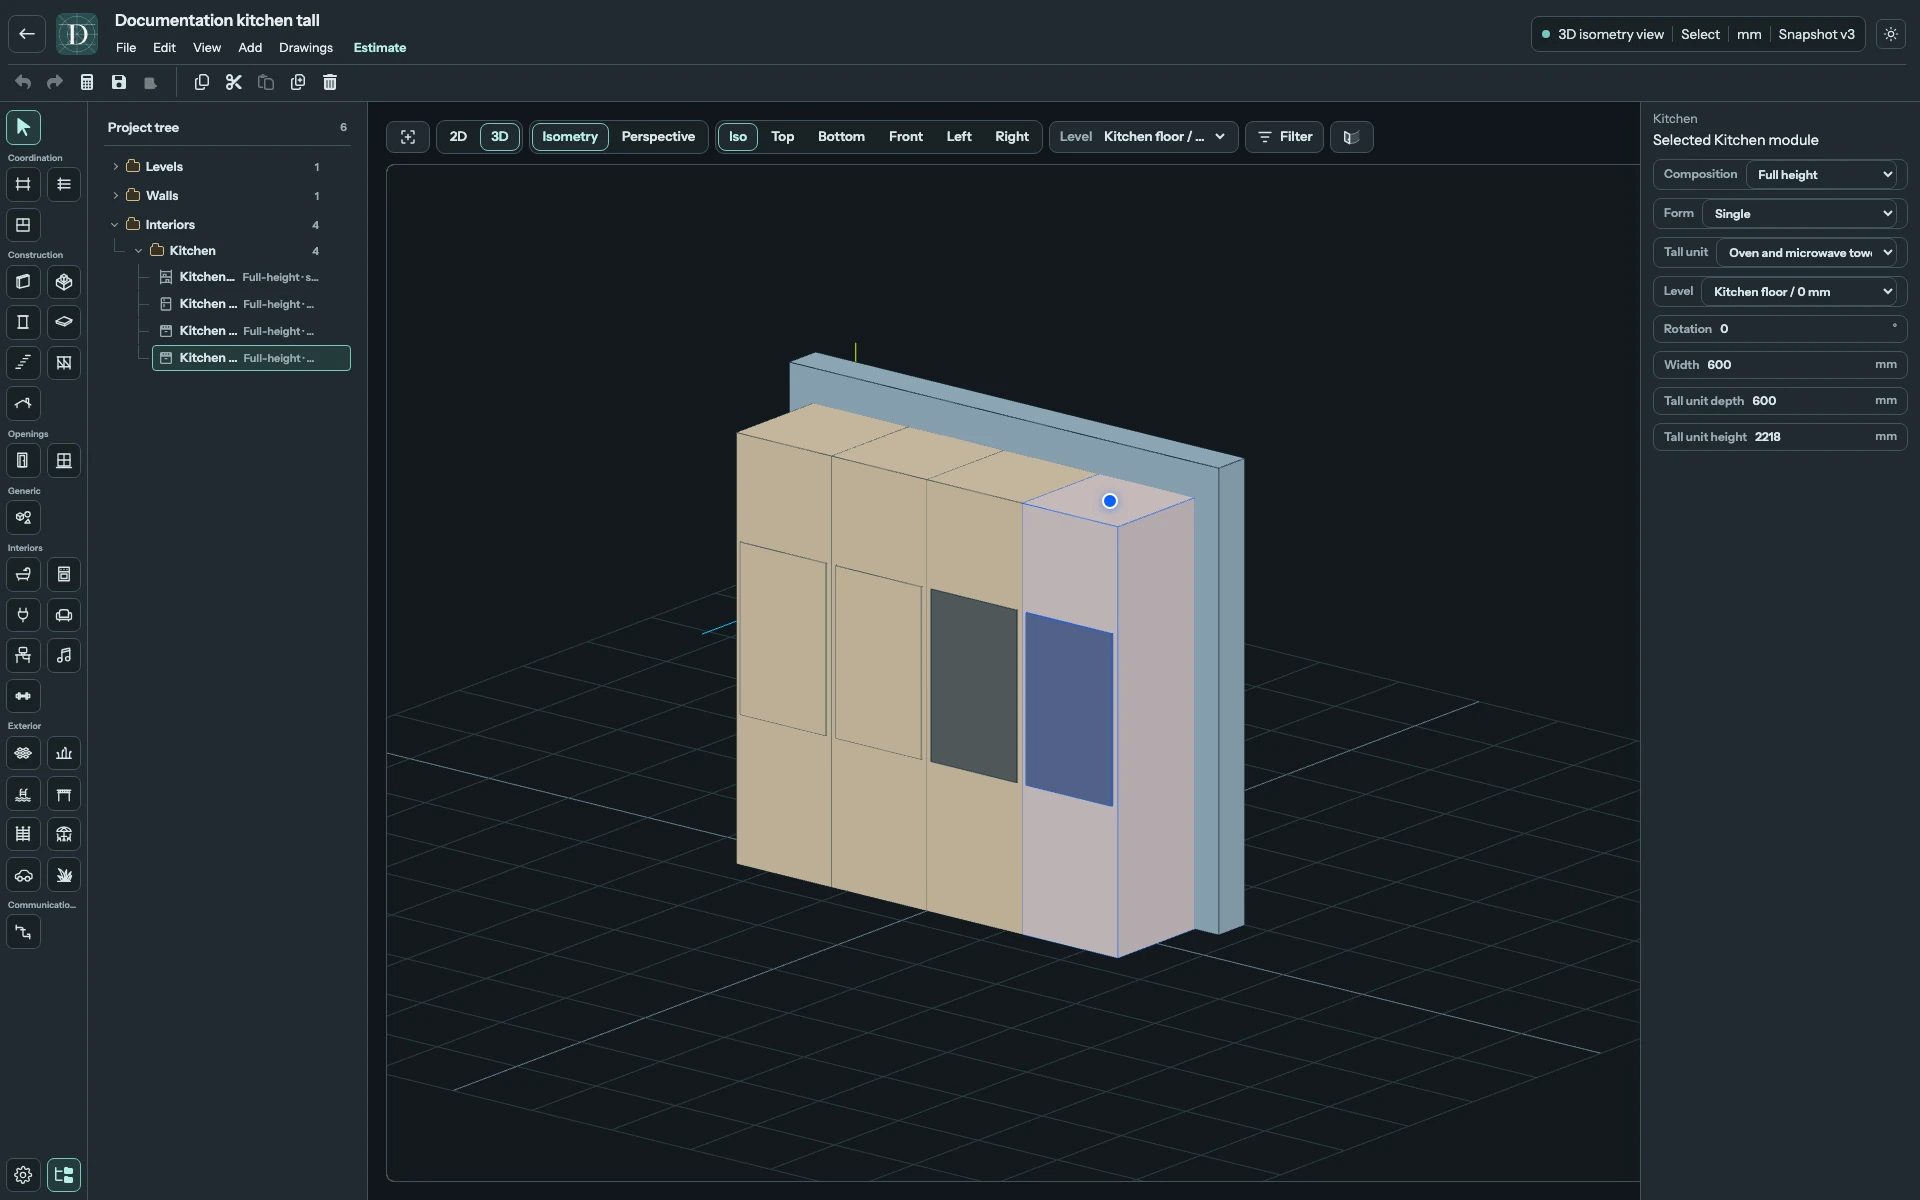The height and width of the screenshot is (1200, 1920).
Task: Pick the bathtub interior tool
Action: (x=23, y=575)
